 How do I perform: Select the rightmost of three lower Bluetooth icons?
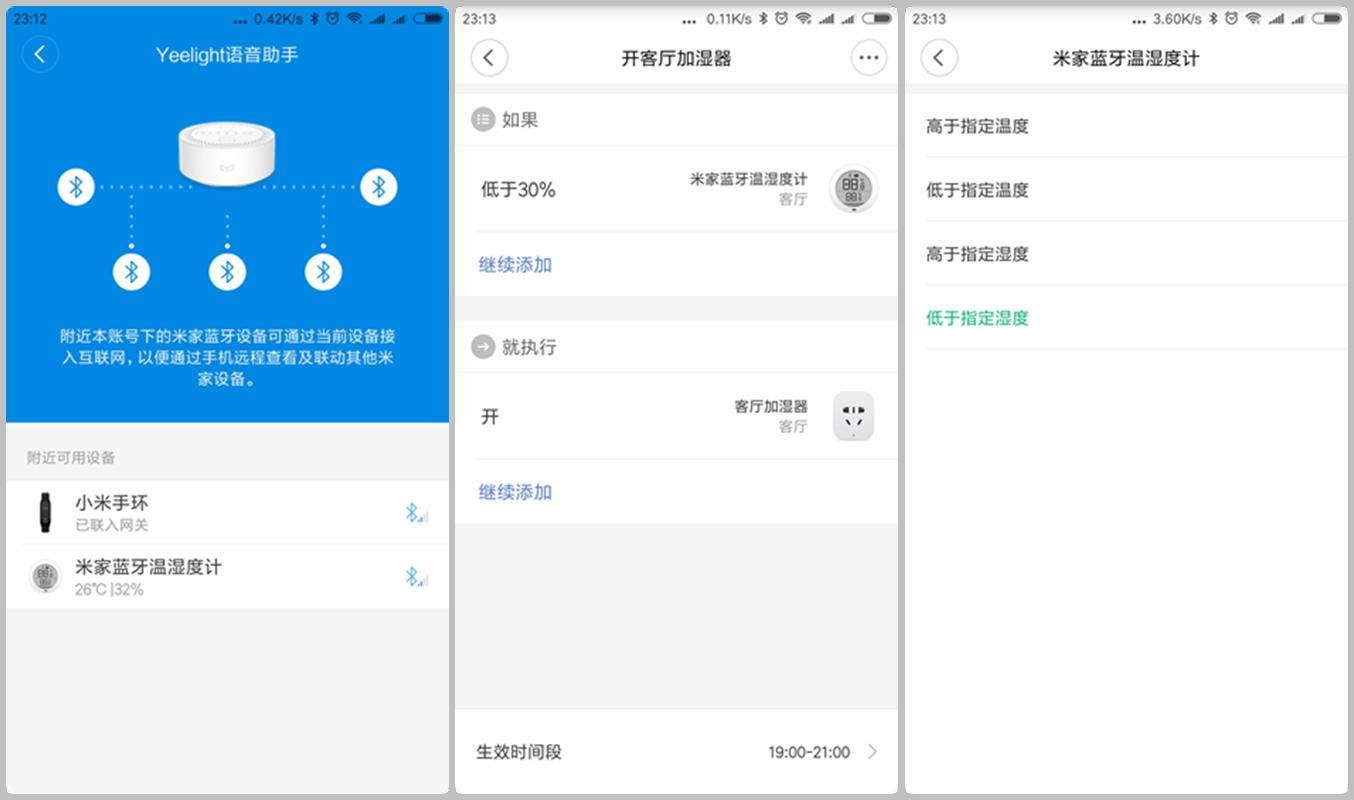pos(323,271)
